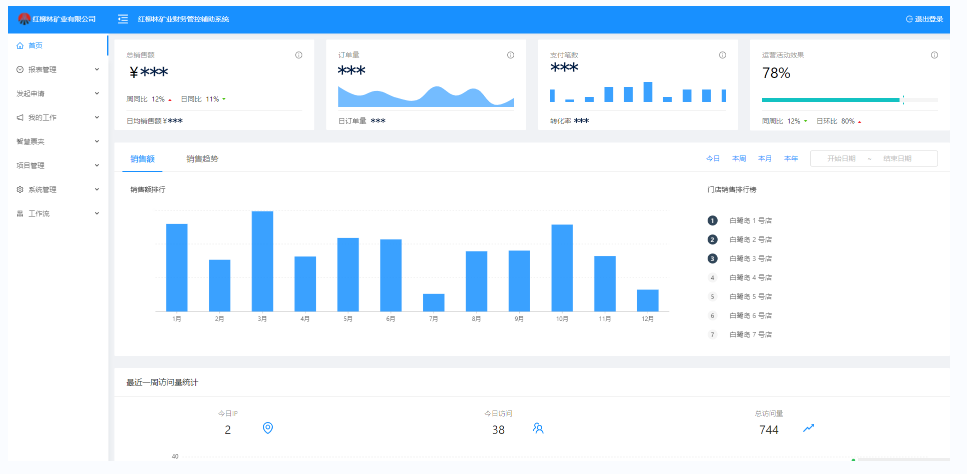967x474 pixels.
Task: Toggle the sidebar collapse hamburger icon
Action: click(x=123, y=19)
